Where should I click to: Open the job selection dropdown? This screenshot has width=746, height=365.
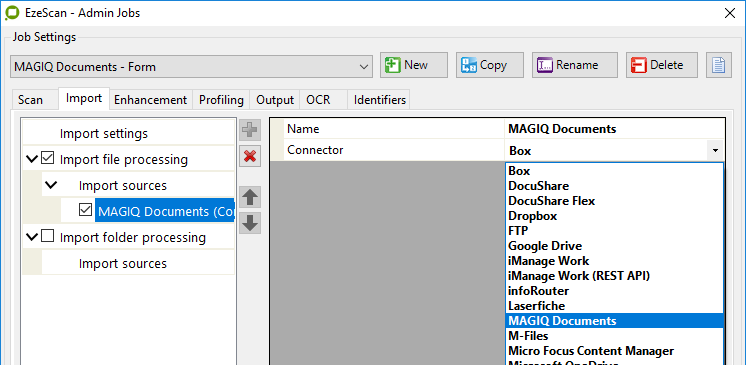pos(191,67)
